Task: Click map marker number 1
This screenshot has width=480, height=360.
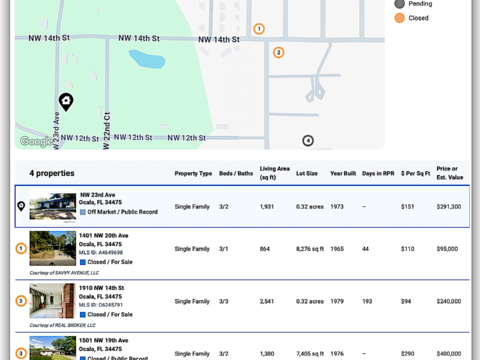Action: tap(259, 29)
